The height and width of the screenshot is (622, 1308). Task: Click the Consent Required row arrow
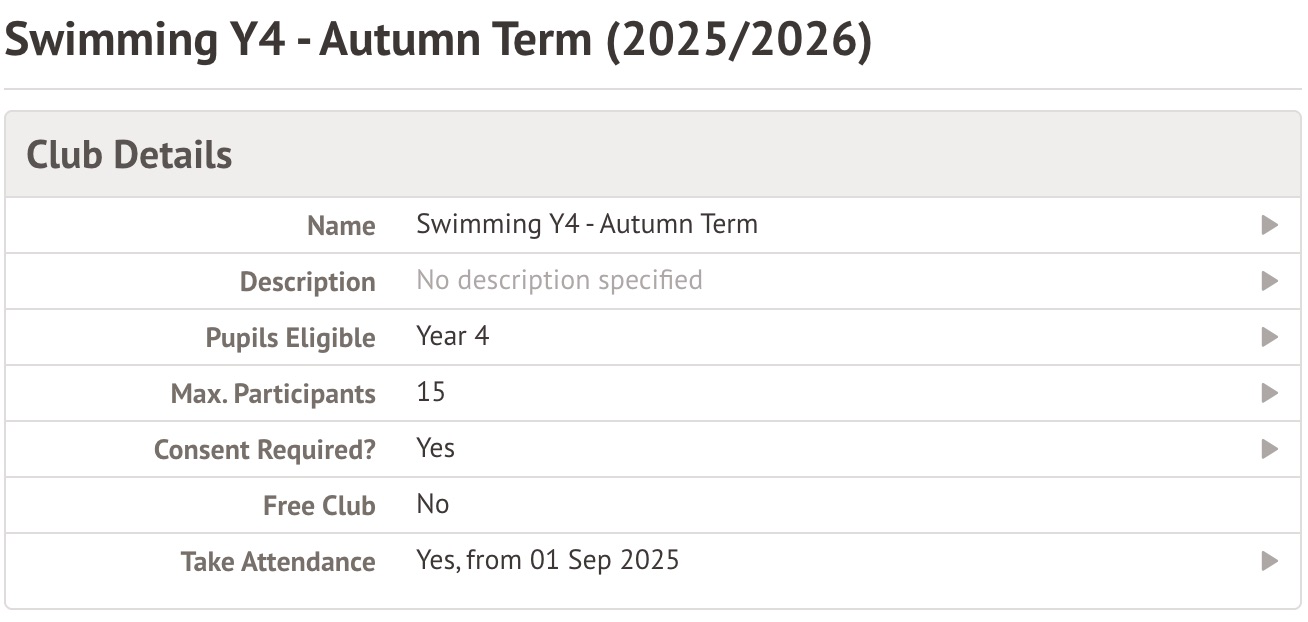(1270, 449)
